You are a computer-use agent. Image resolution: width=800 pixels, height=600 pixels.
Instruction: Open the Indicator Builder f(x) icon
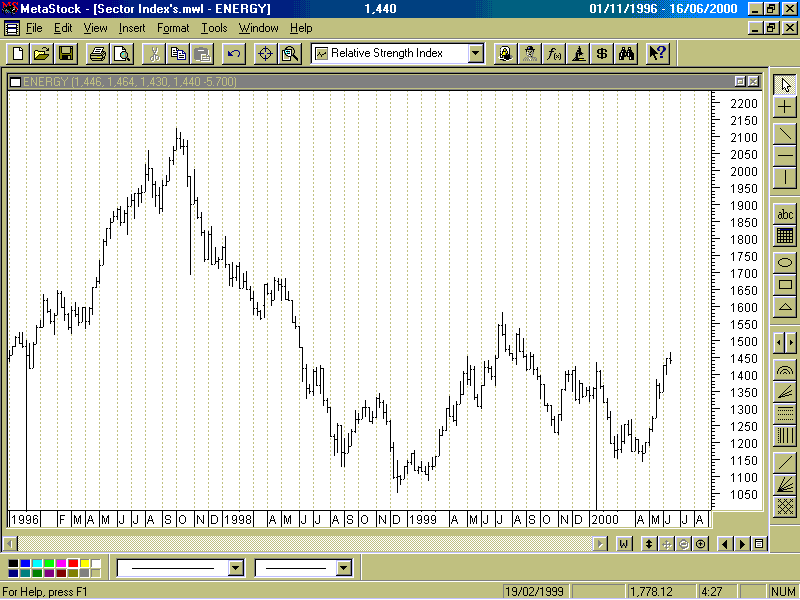[554, 54]
